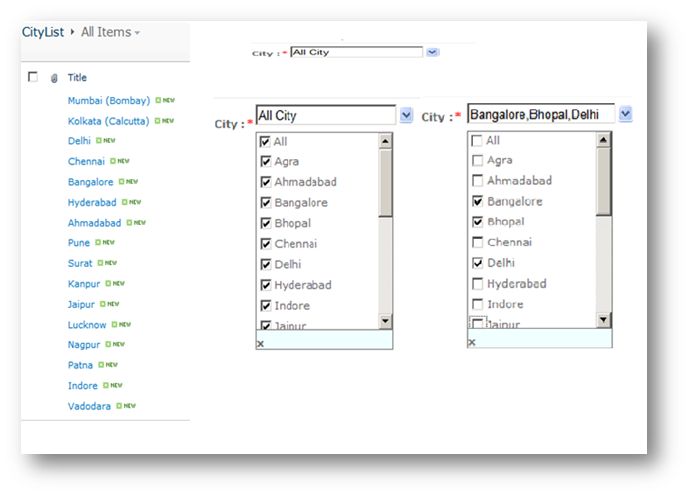
Task: Click scroll-up arrow of All City list
Action: pyautogui.click(x=385, y=141)
